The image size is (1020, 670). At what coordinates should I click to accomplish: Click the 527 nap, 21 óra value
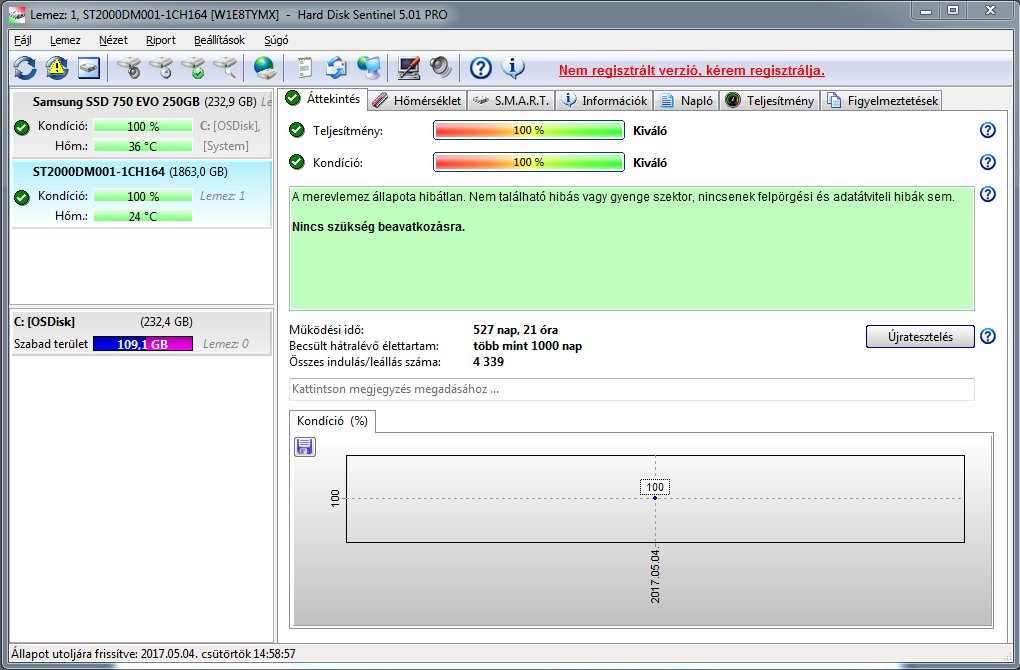tap(515, 330)
